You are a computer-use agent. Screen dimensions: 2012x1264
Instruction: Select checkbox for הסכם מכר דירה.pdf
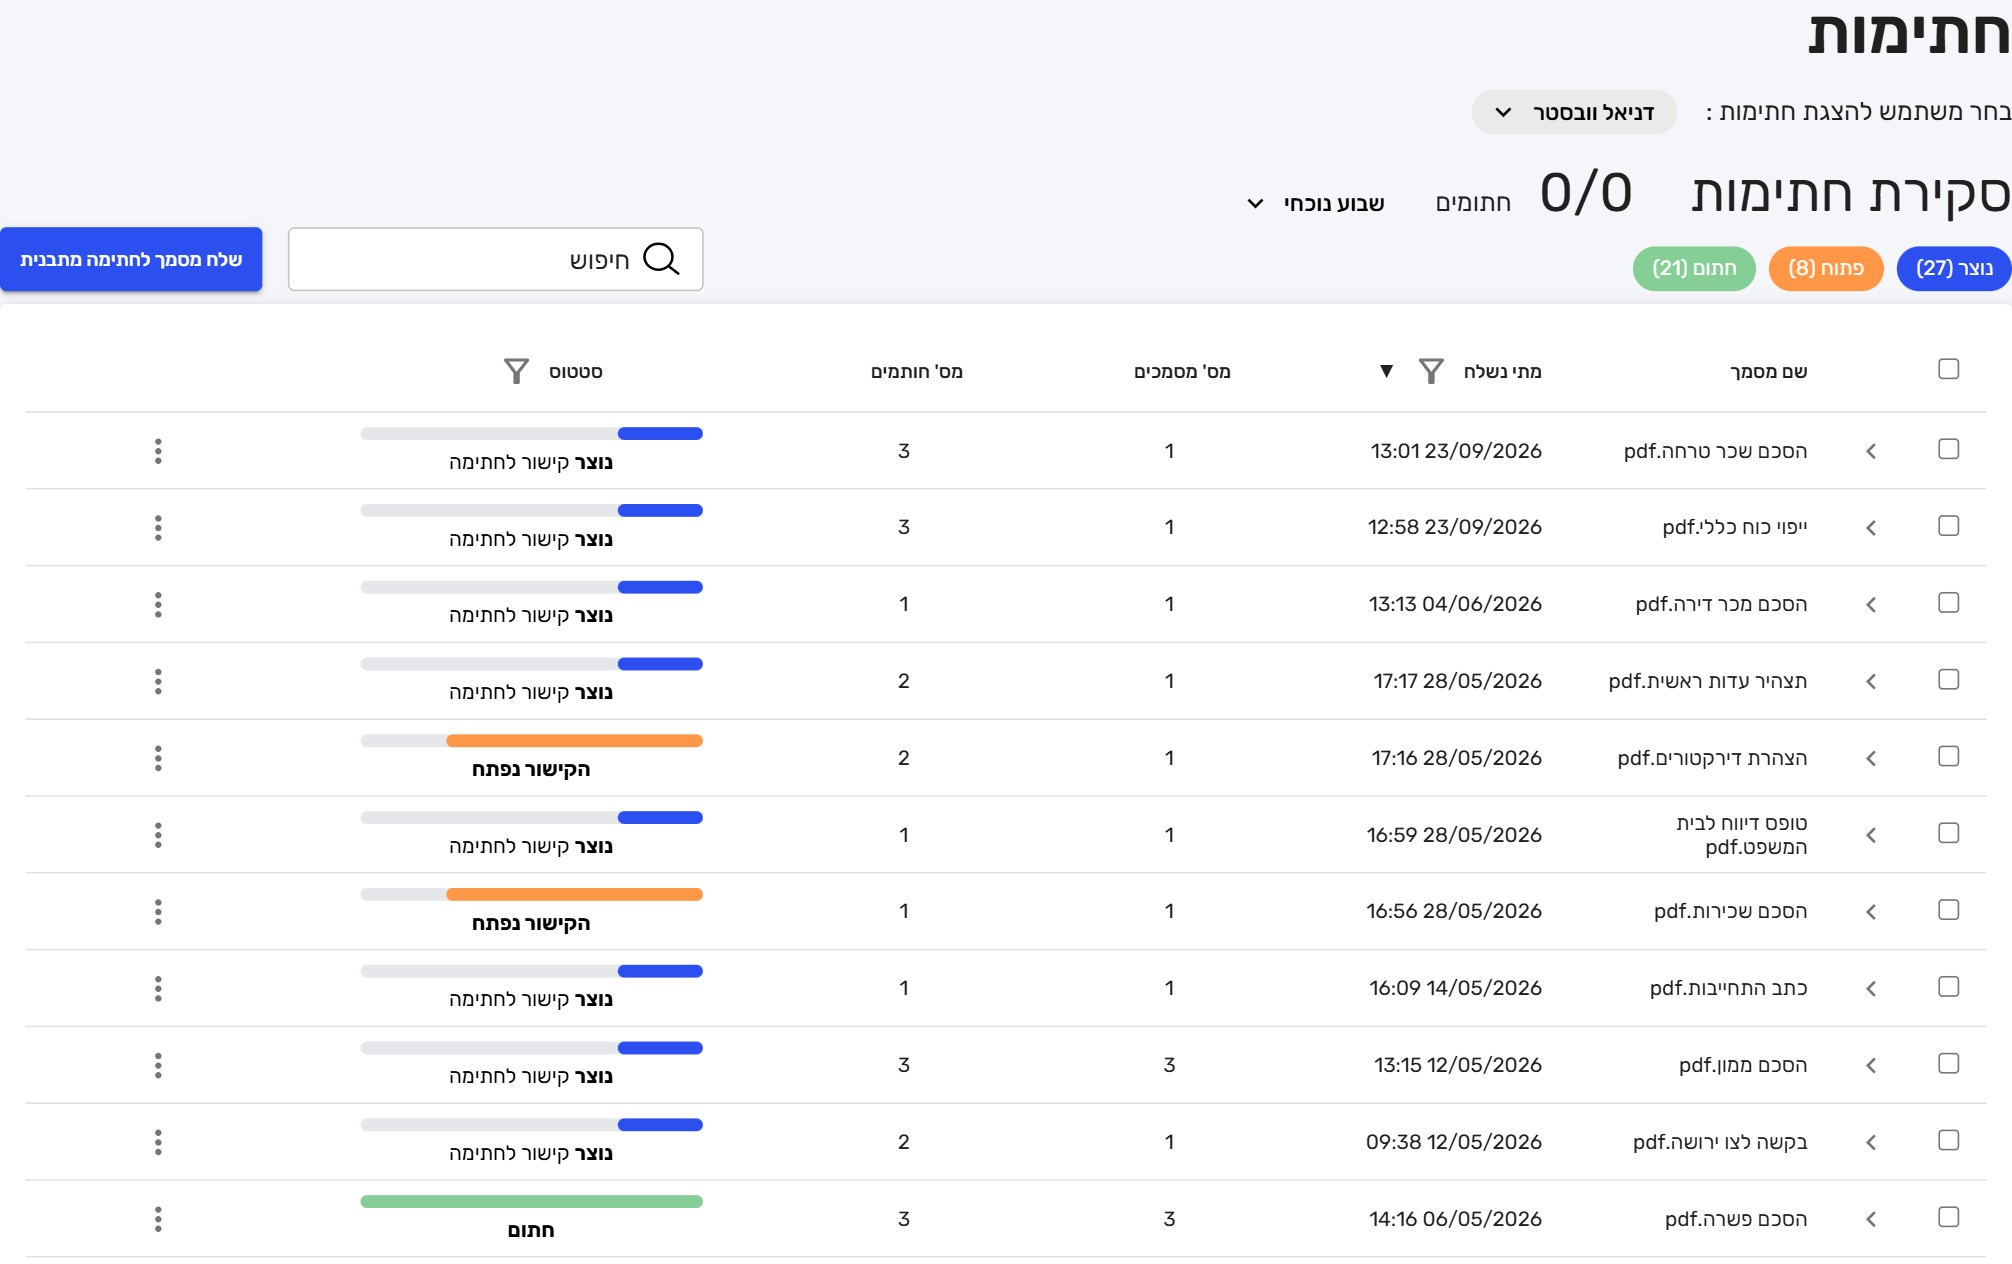pos(1948,602)
